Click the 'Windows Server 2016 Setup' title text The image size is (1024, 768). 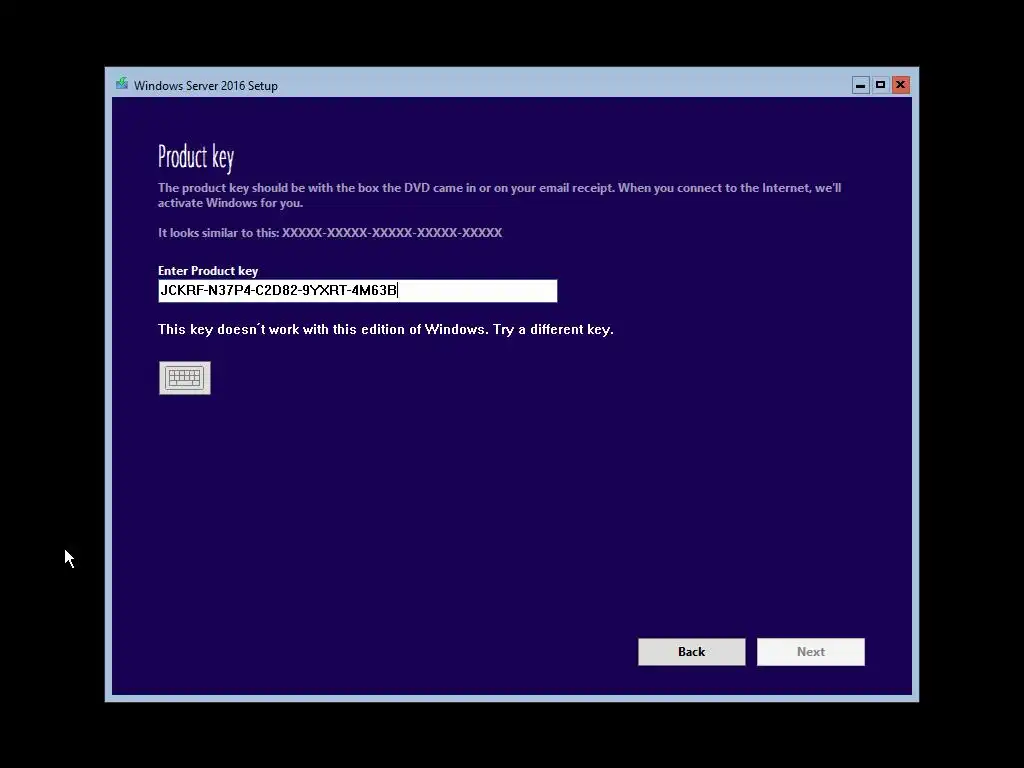(206, 86)
